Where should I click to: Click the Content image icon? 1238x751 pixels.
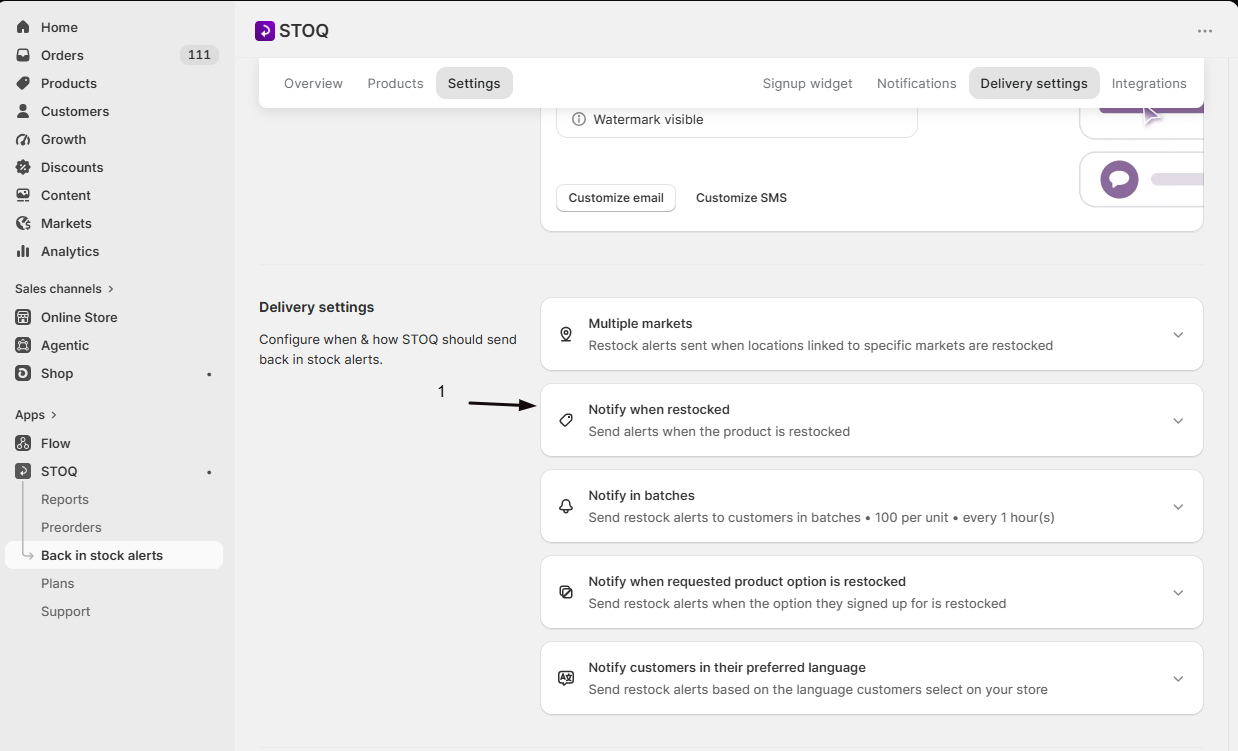pos(23,195)
